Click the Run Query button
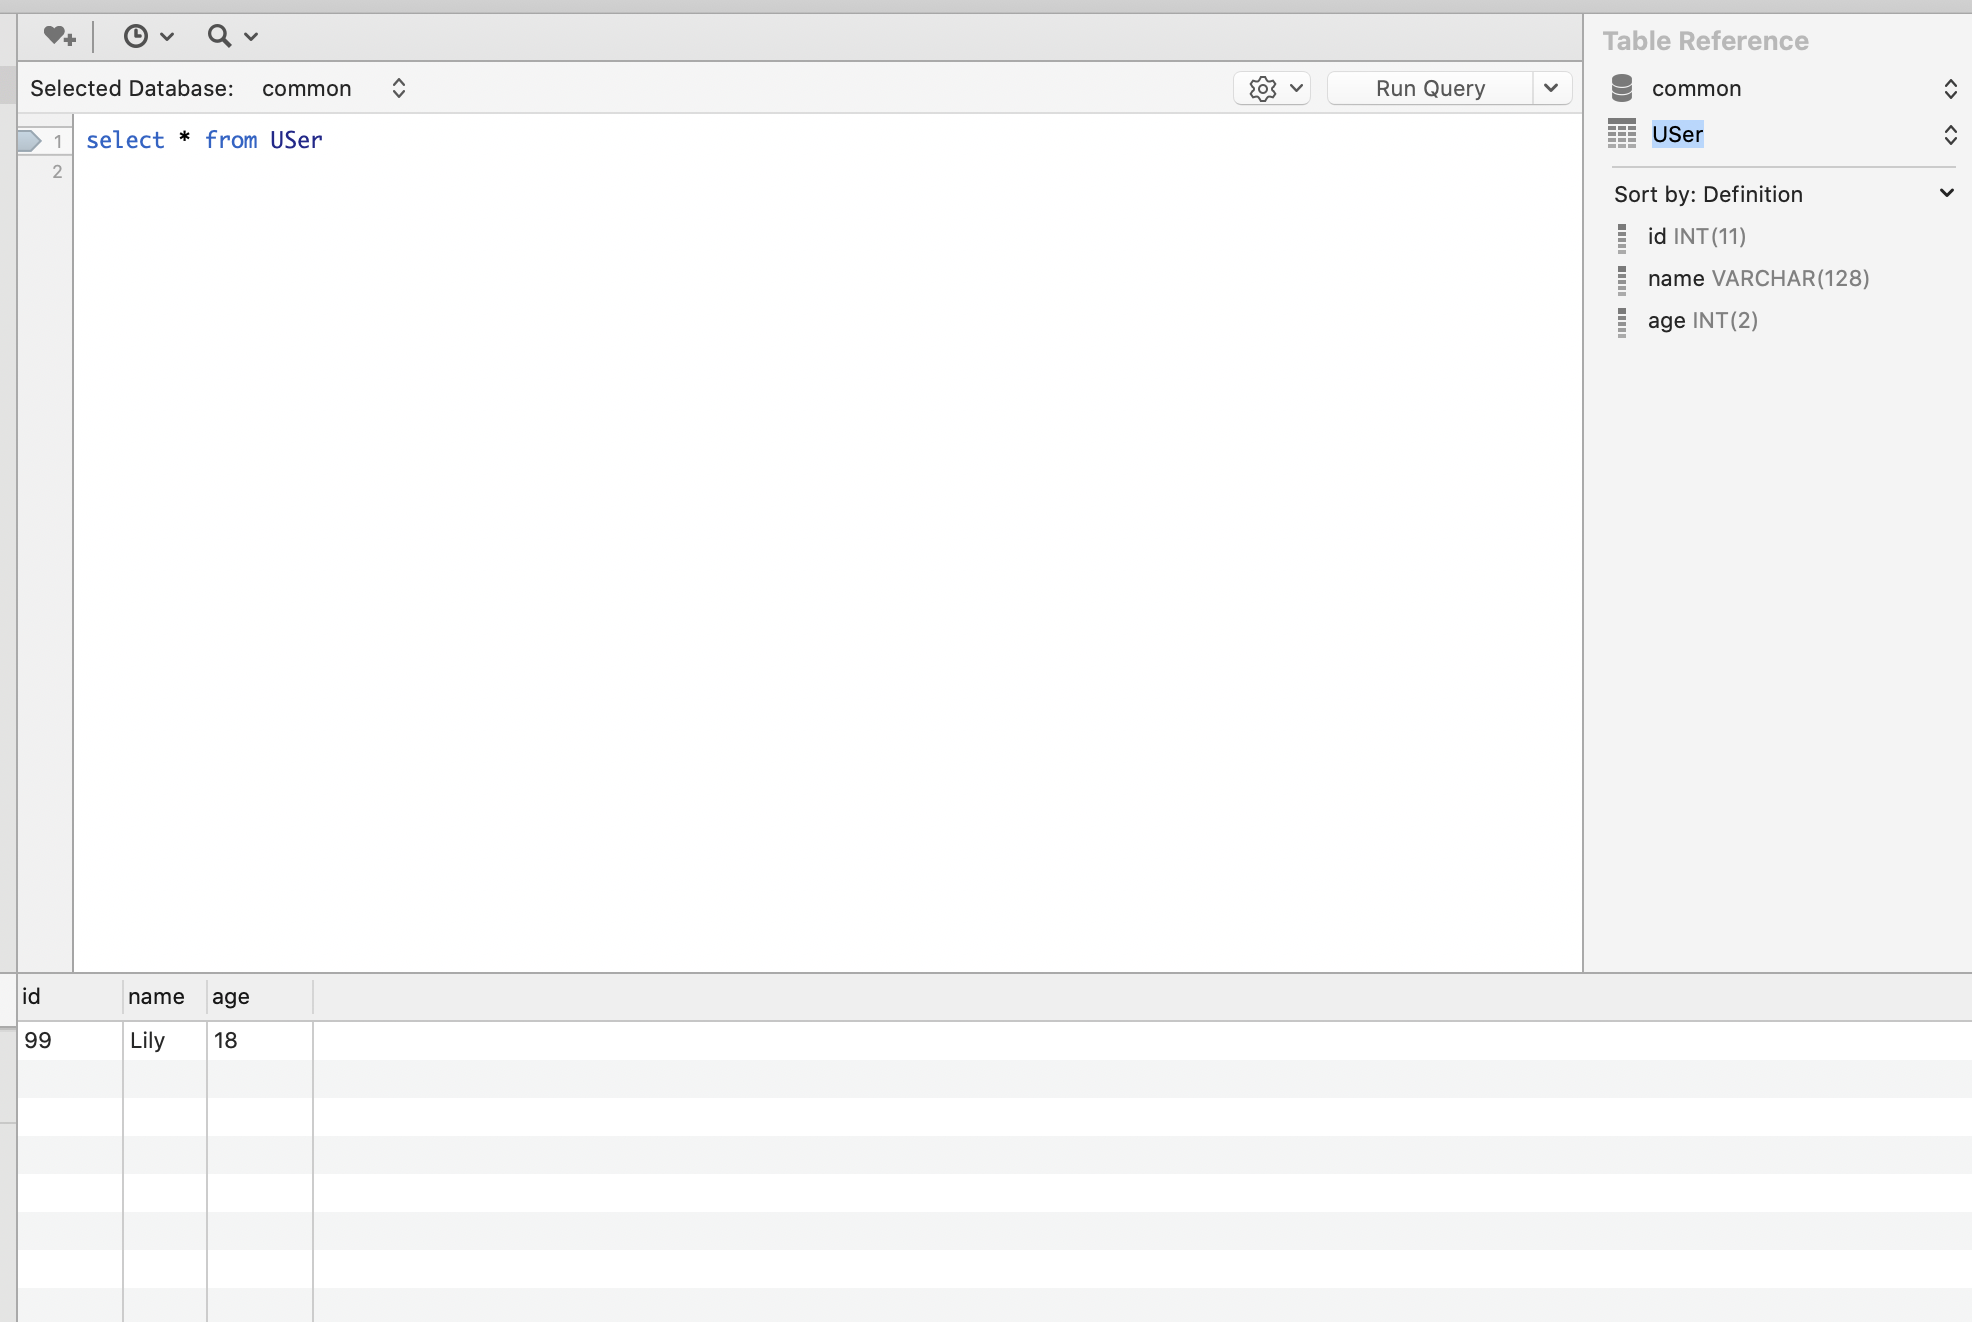The image size is (1972, 1322). pos(1430,88)
